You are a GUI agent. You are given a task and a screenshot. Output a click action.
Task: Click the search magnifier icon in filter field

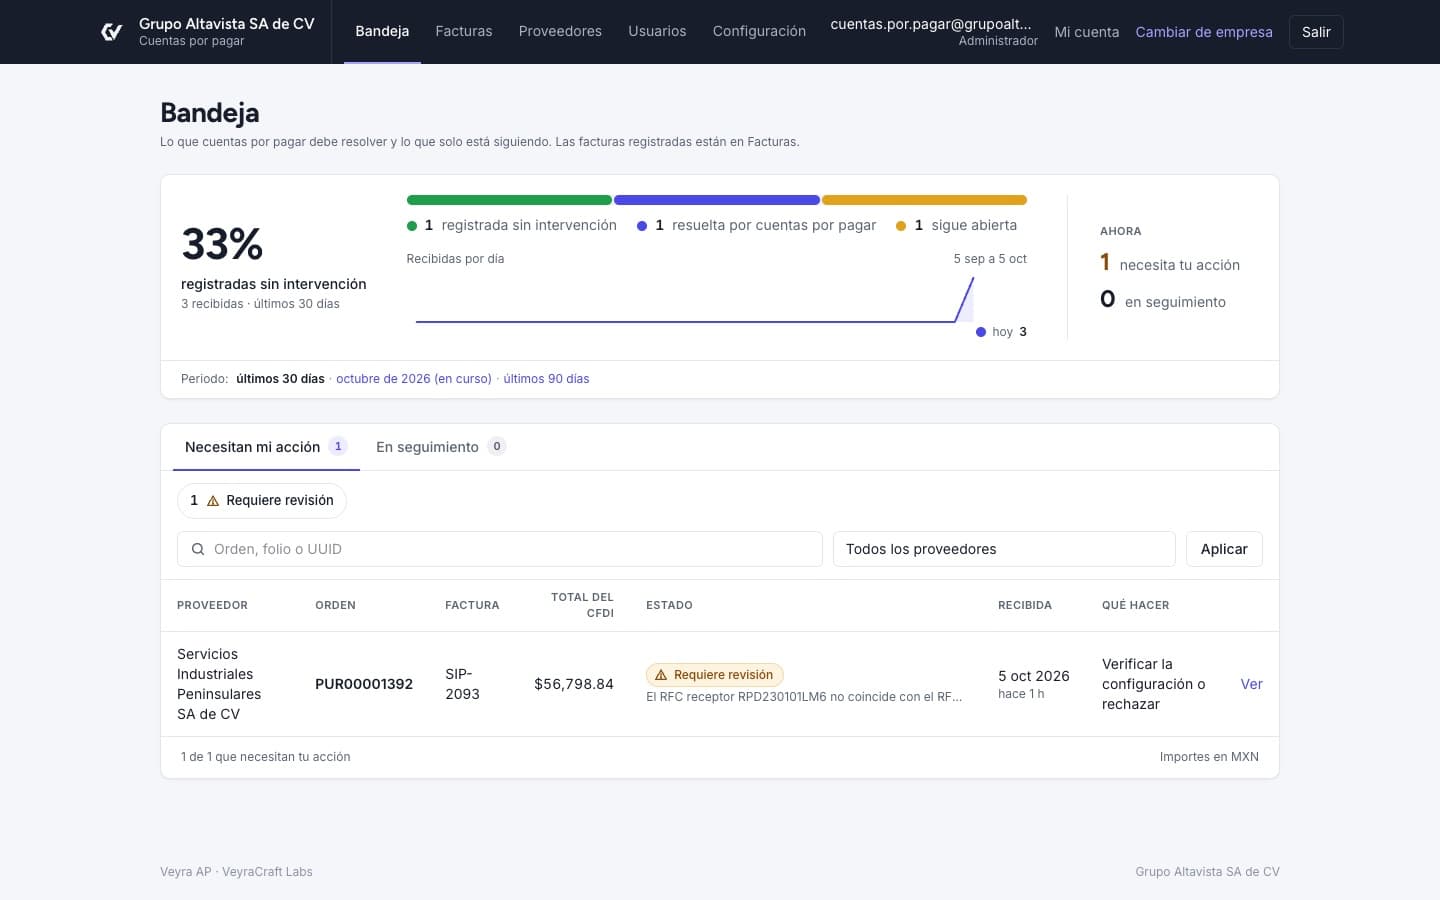click(198, 549)
